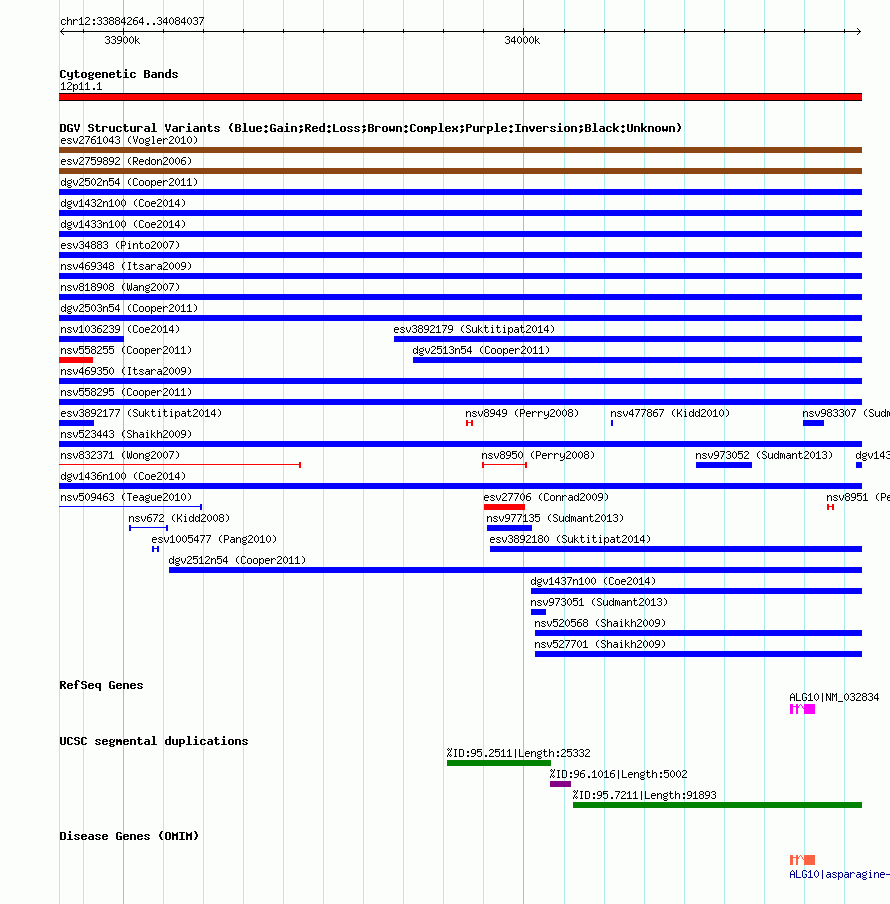Image resolution: width=890 pixels, height=904 pixels.
Task: Click the magenta ALG10 RefSeq gene glyph
Action: click(x=802, y=709)
